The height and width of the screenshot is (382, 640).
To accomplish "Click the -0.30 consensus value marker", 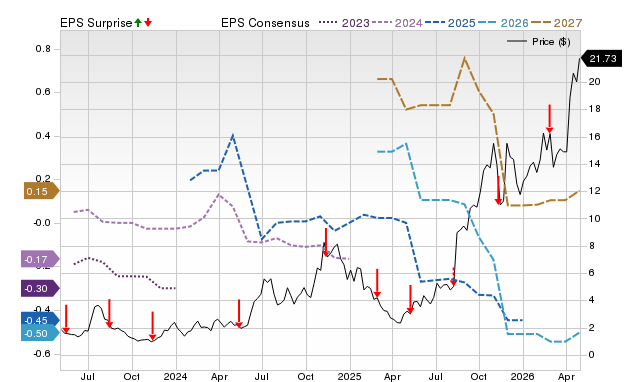I will (40, 289).
